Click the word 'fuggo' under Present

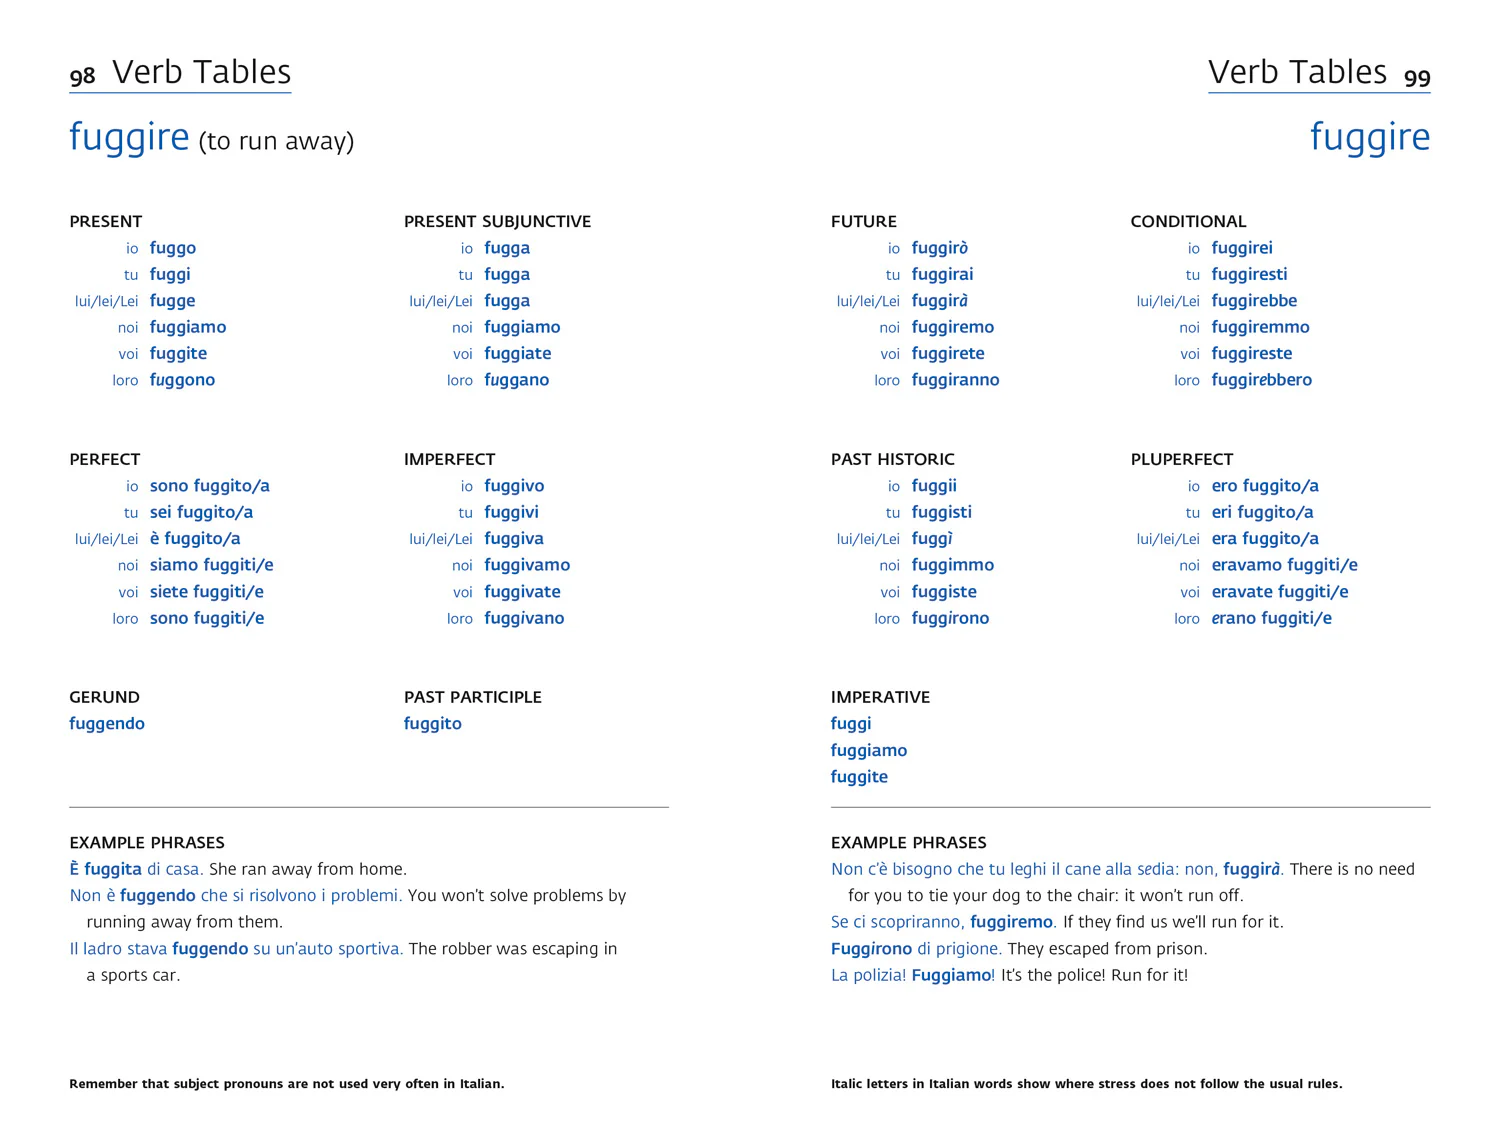click(x=173, y=249)
